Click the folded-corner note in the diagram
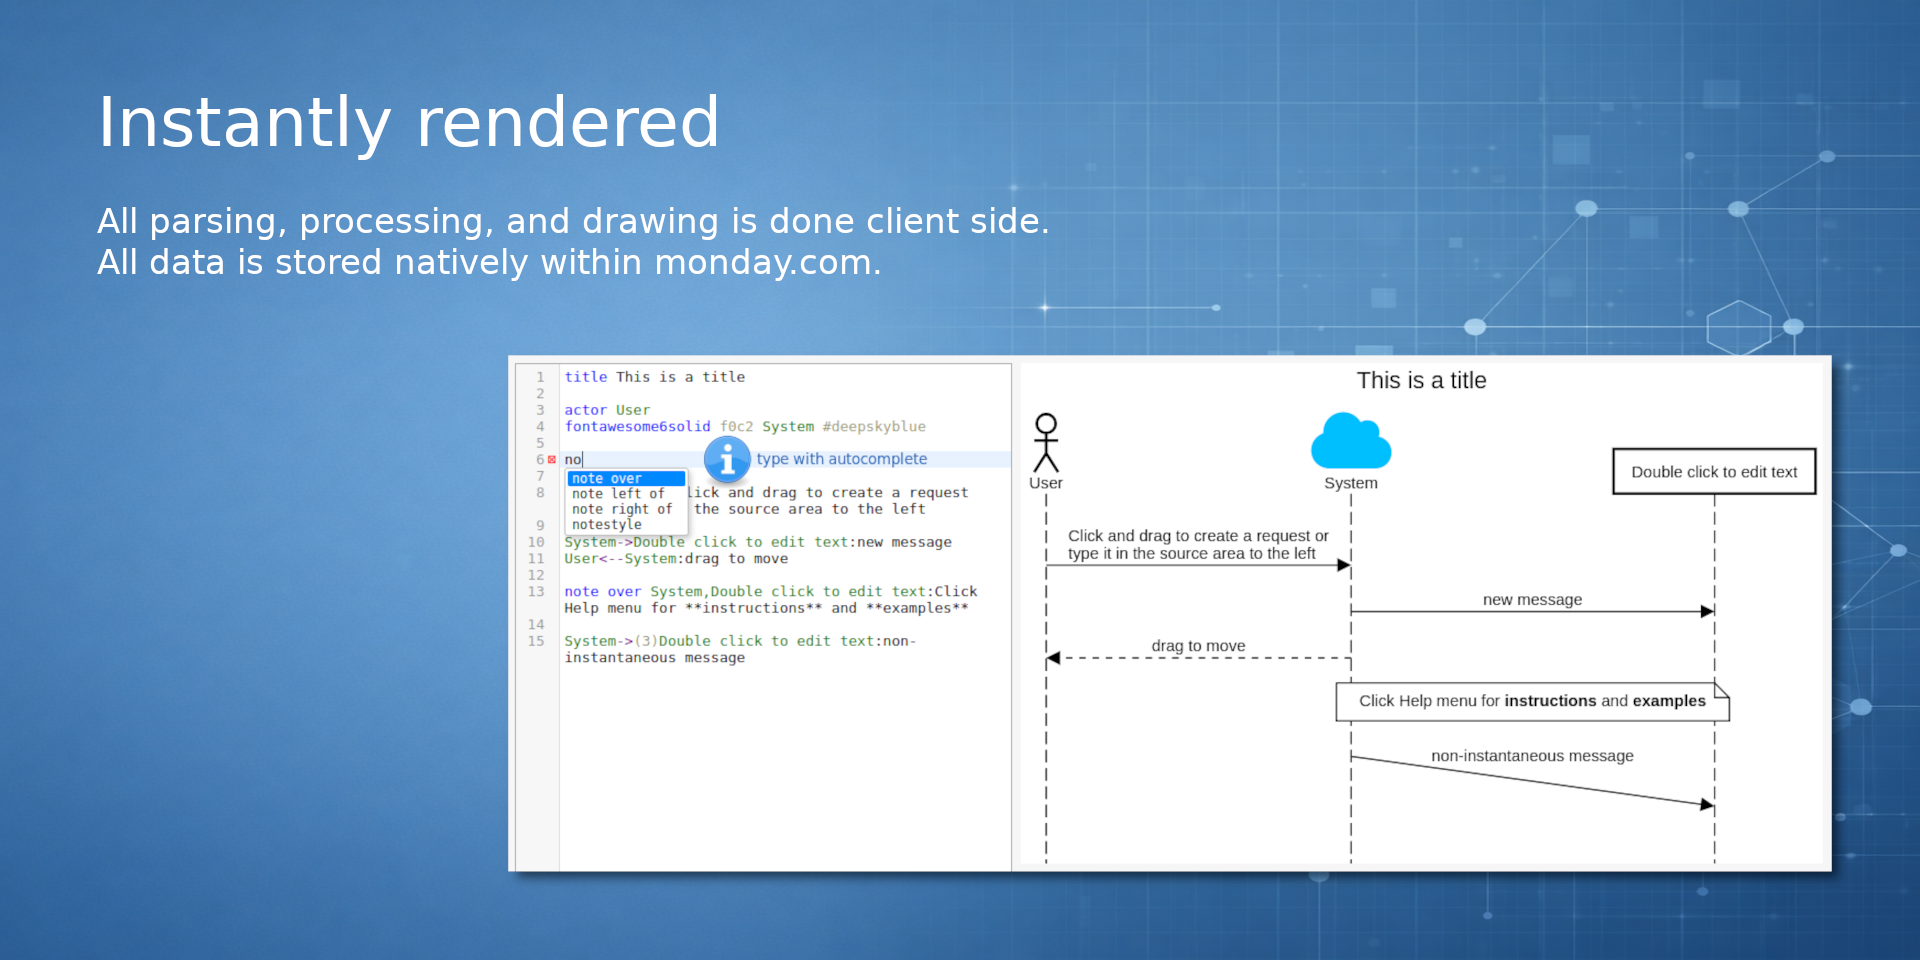 (x=1532, y=701)
